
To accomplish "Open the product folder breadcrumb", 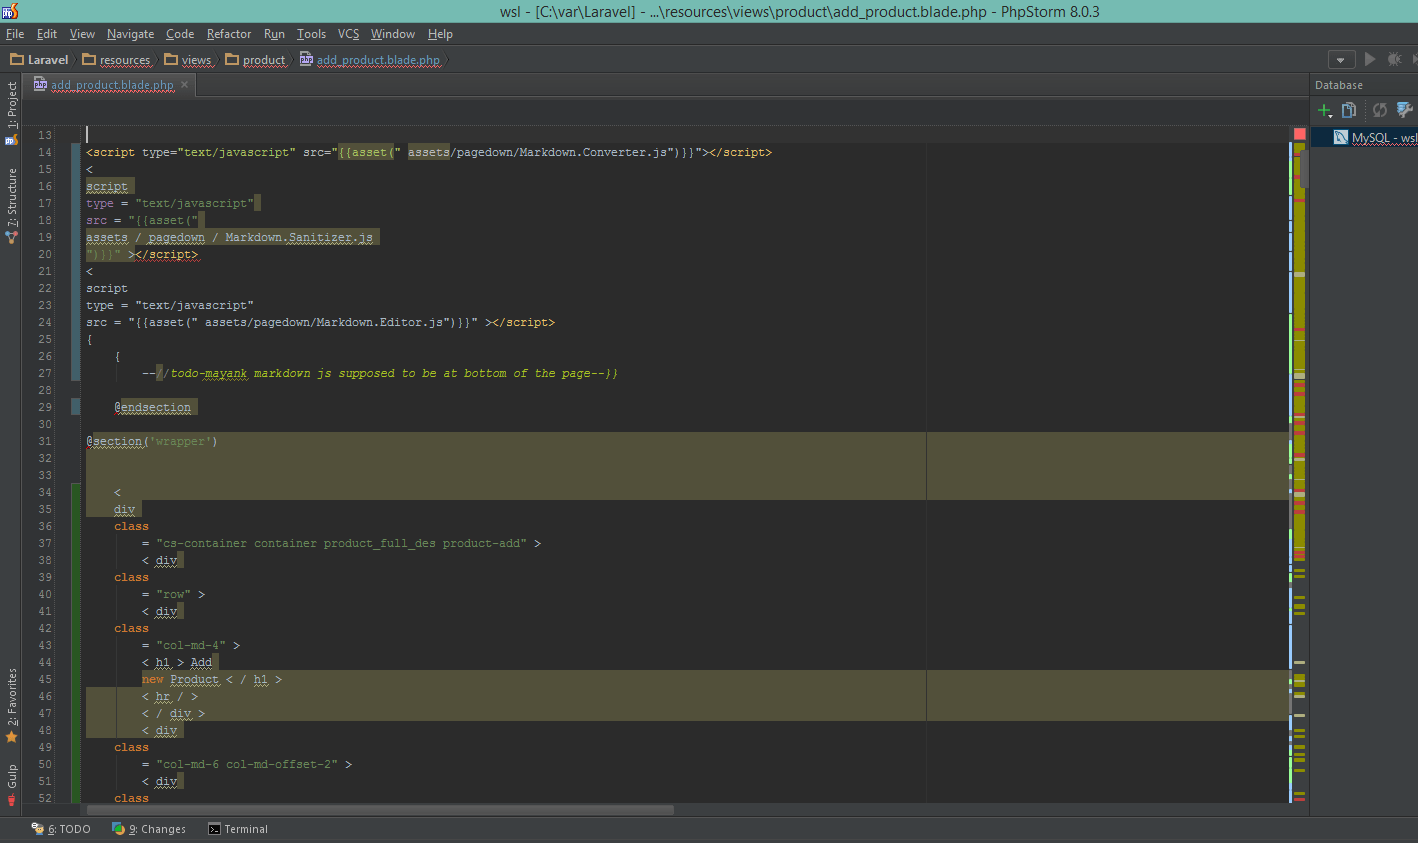I will coord(263,59).
